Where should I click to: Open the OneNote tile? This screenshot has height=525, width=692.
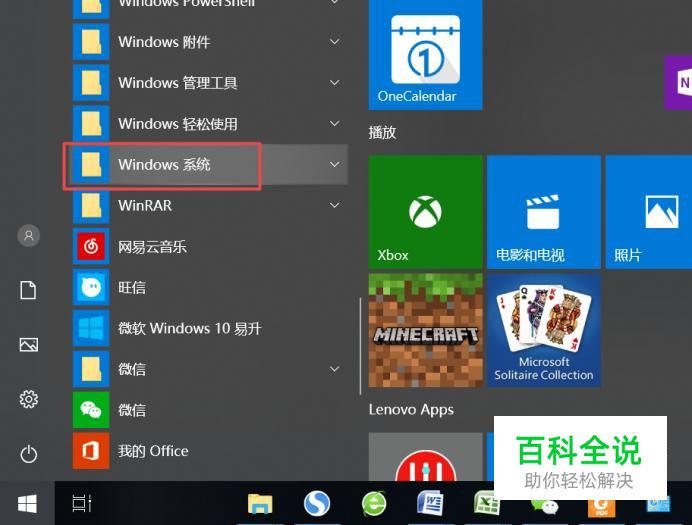click(x=678, y=82)
